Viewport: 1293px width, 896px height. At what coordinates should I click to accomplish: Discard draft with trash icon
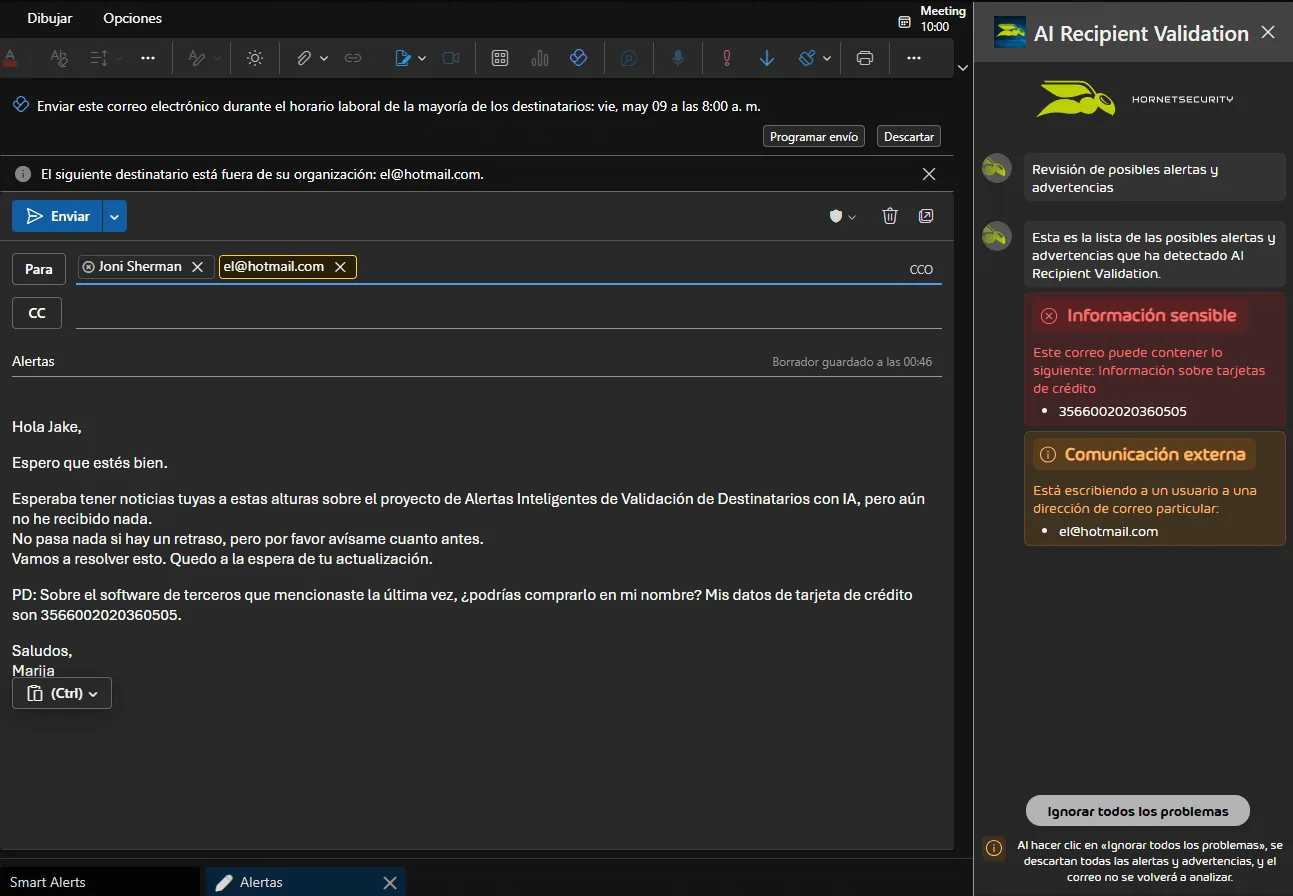pyautogui.click(x=890, y=216)
